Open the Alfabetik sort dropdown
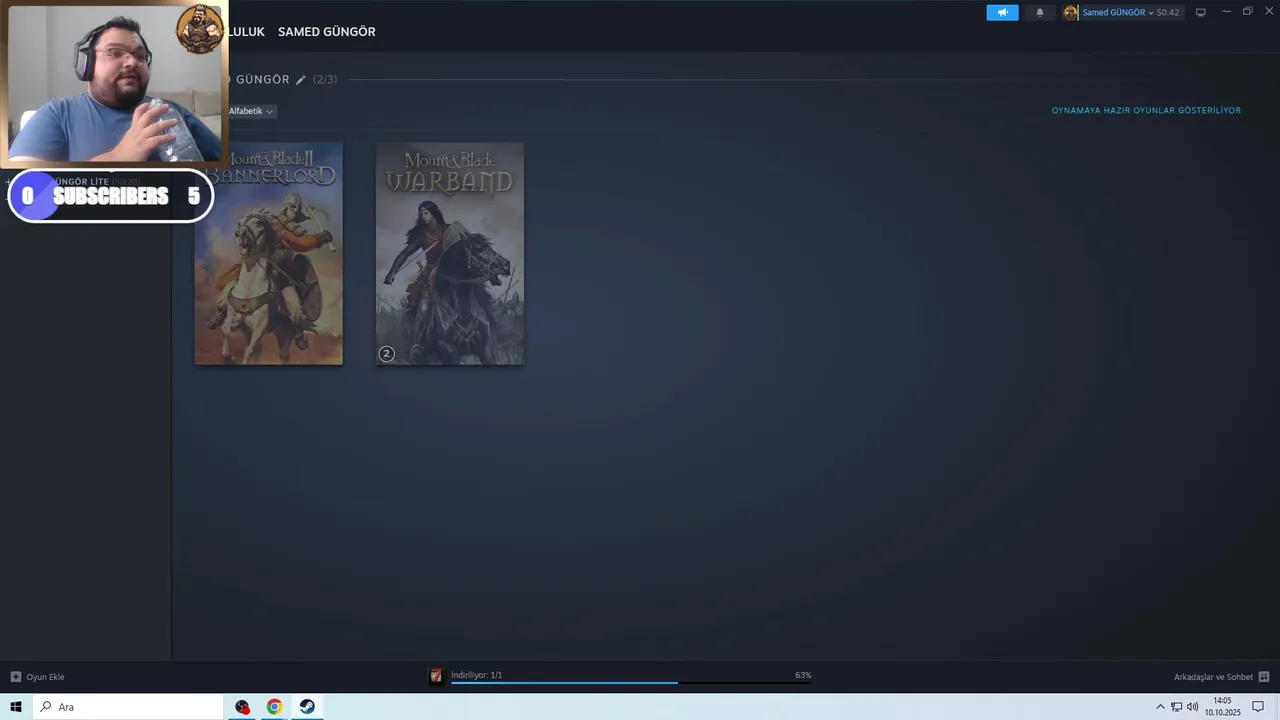This screenshot has height=720, width=1280. coord(251,111)
